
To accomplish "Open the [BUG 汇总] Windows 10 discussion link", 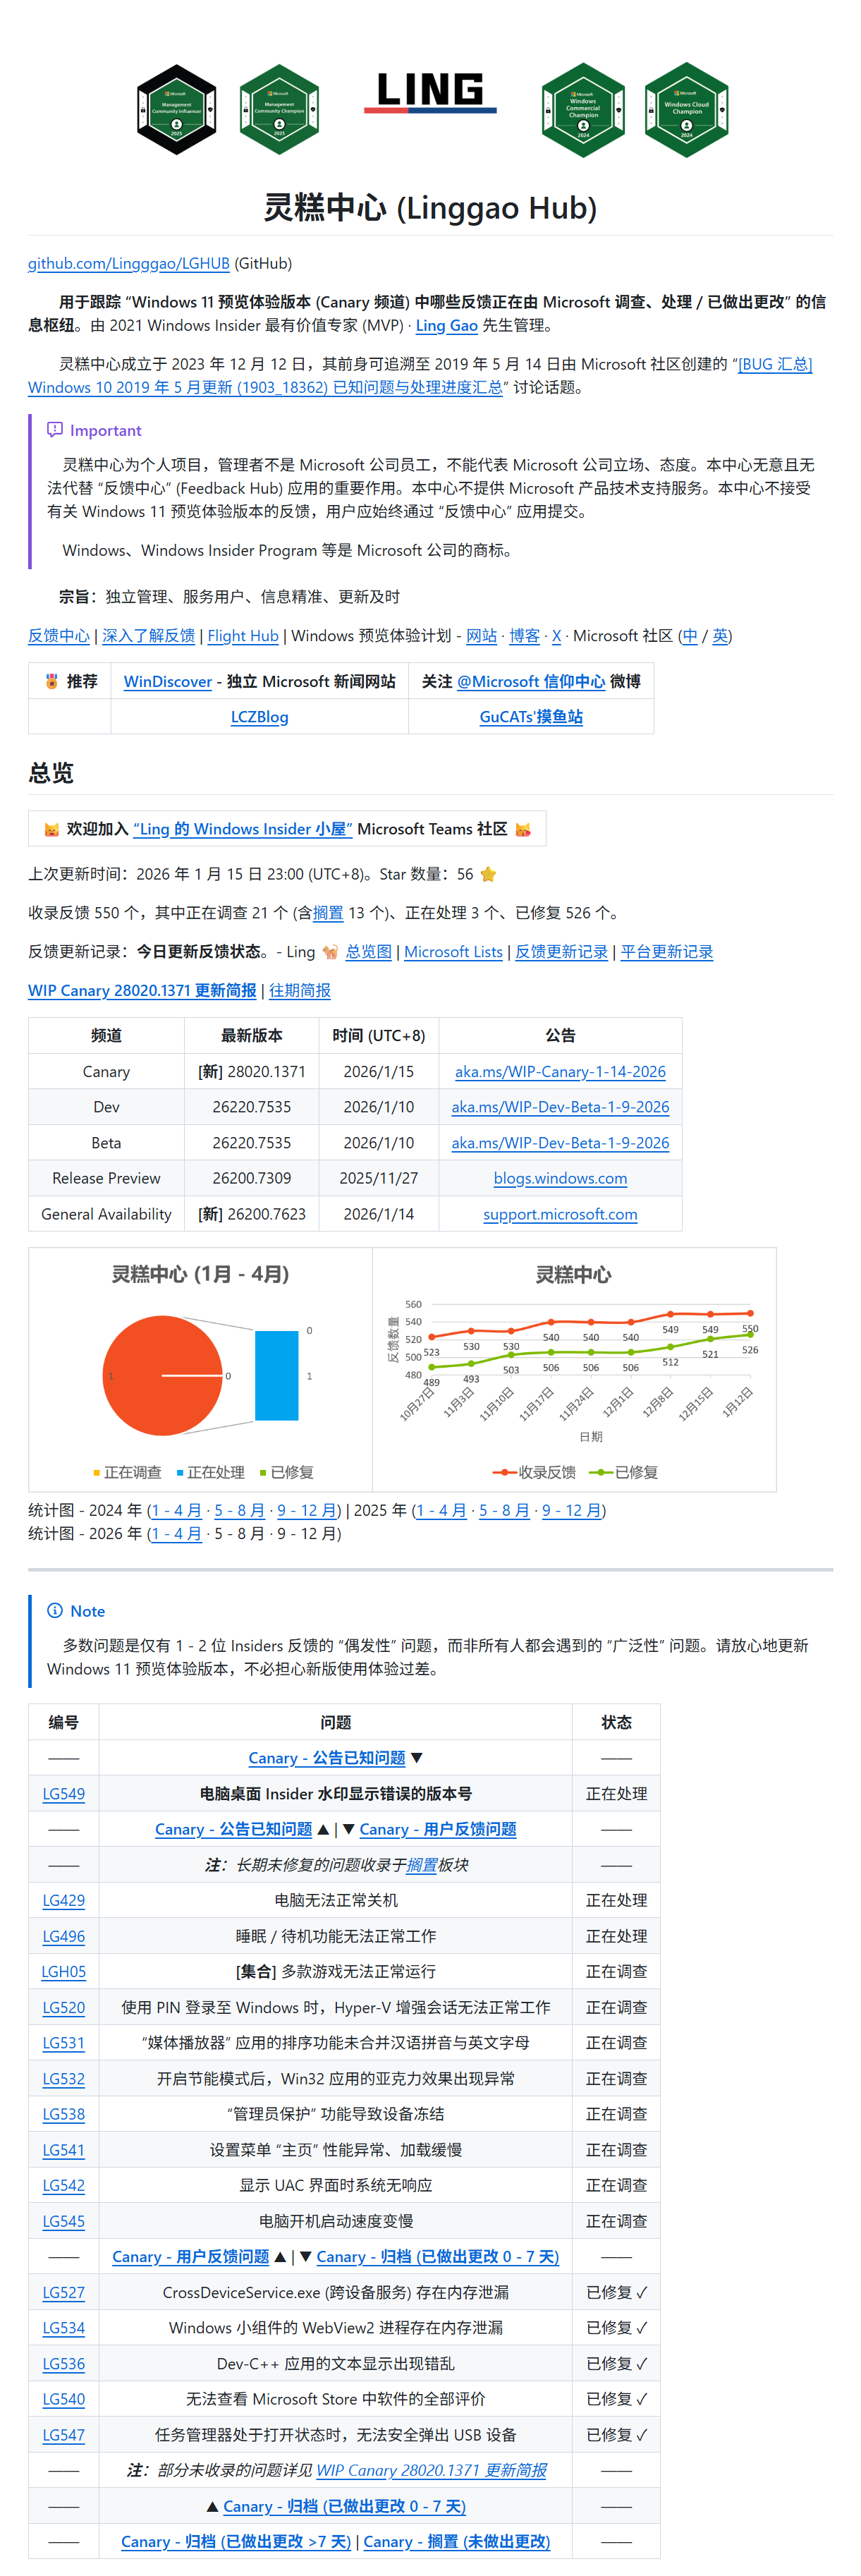I will tap(420, 375).
